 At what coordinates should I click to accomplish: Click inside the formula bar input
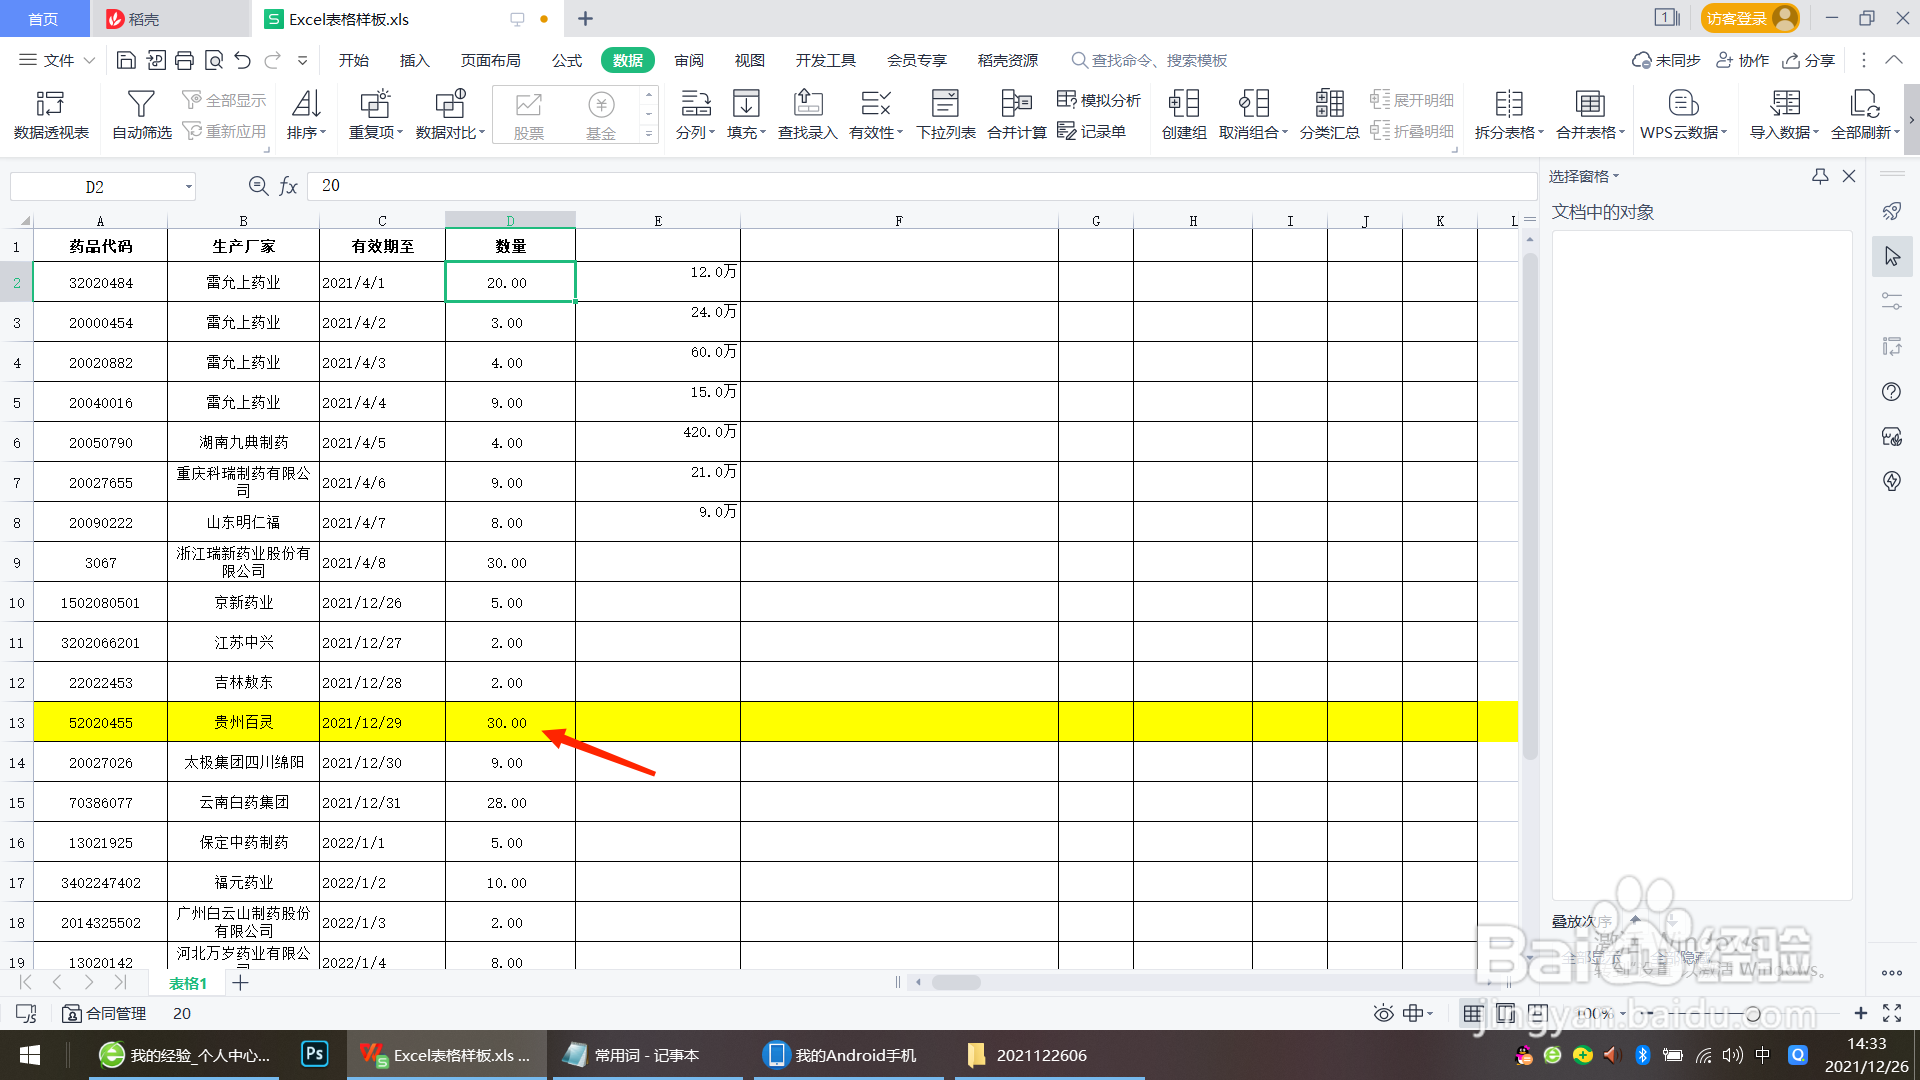click(900, 186)
